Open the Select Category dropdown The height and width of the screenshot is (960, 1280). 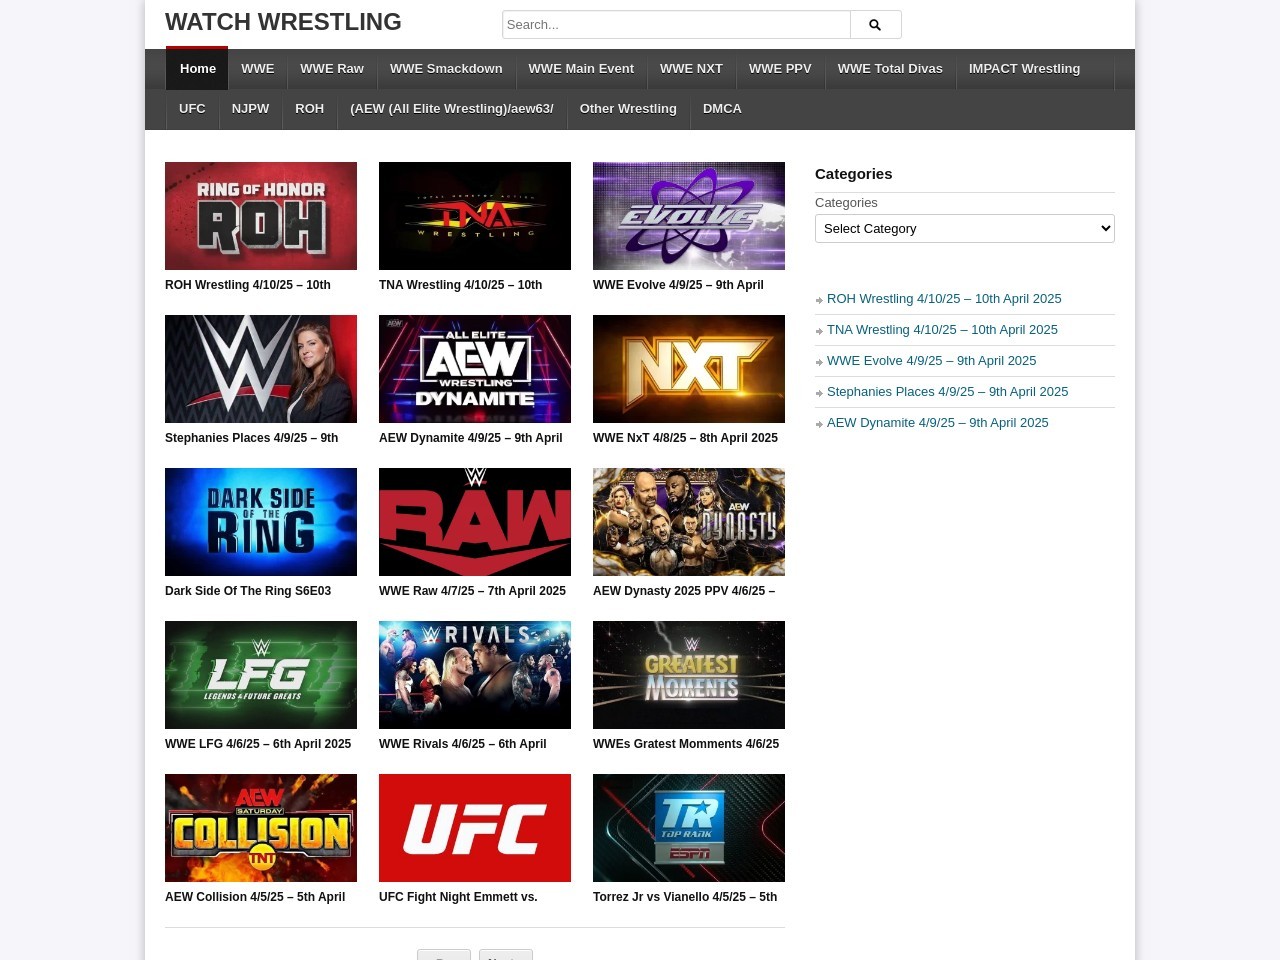coord(964,228)
